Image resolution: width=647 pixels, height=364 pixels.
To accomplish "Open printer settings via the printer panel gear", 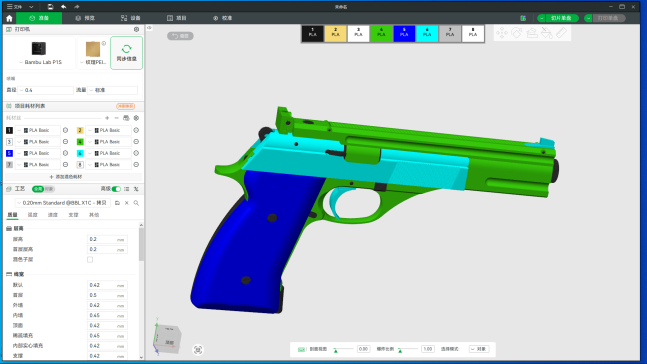I will pyautogui.click(x=137, y=29).
